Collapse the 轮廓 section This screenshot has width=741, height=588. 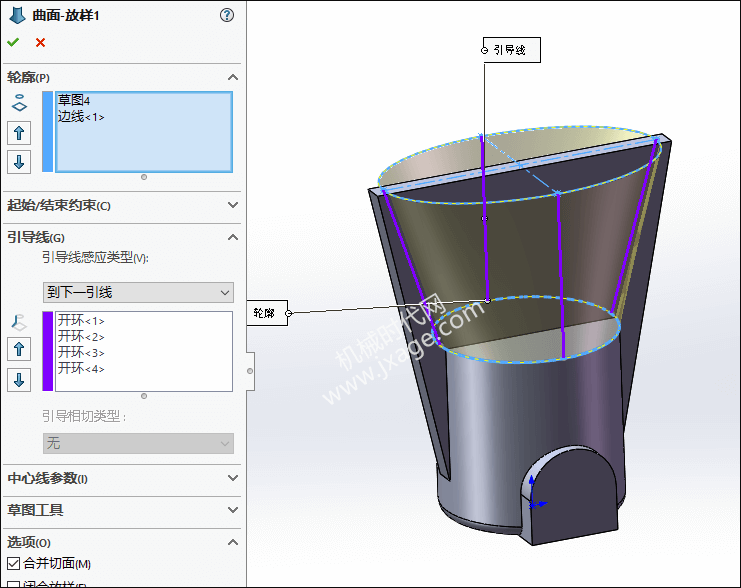(232, 77)
